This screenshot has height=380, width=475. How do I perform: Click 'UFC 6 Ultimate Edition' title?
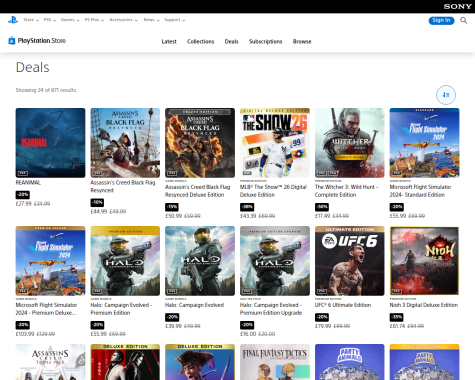(343, 305)
